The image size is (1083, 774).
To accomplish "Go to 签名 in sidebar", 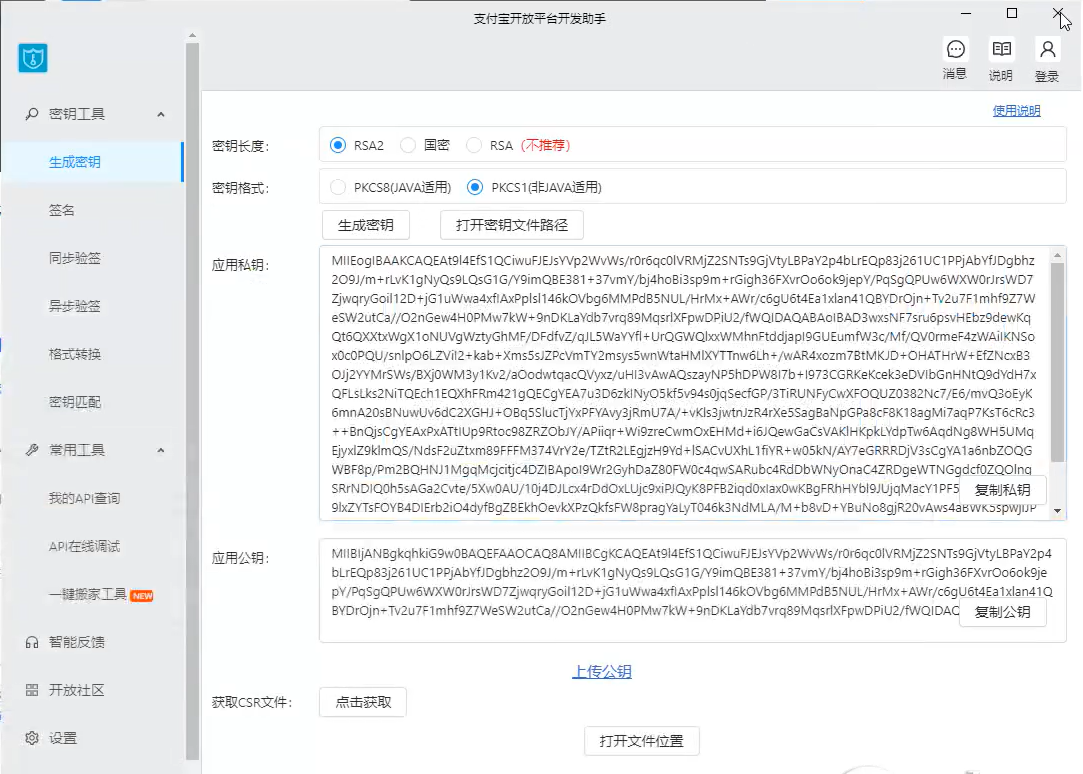I will (x=62, y=210).
